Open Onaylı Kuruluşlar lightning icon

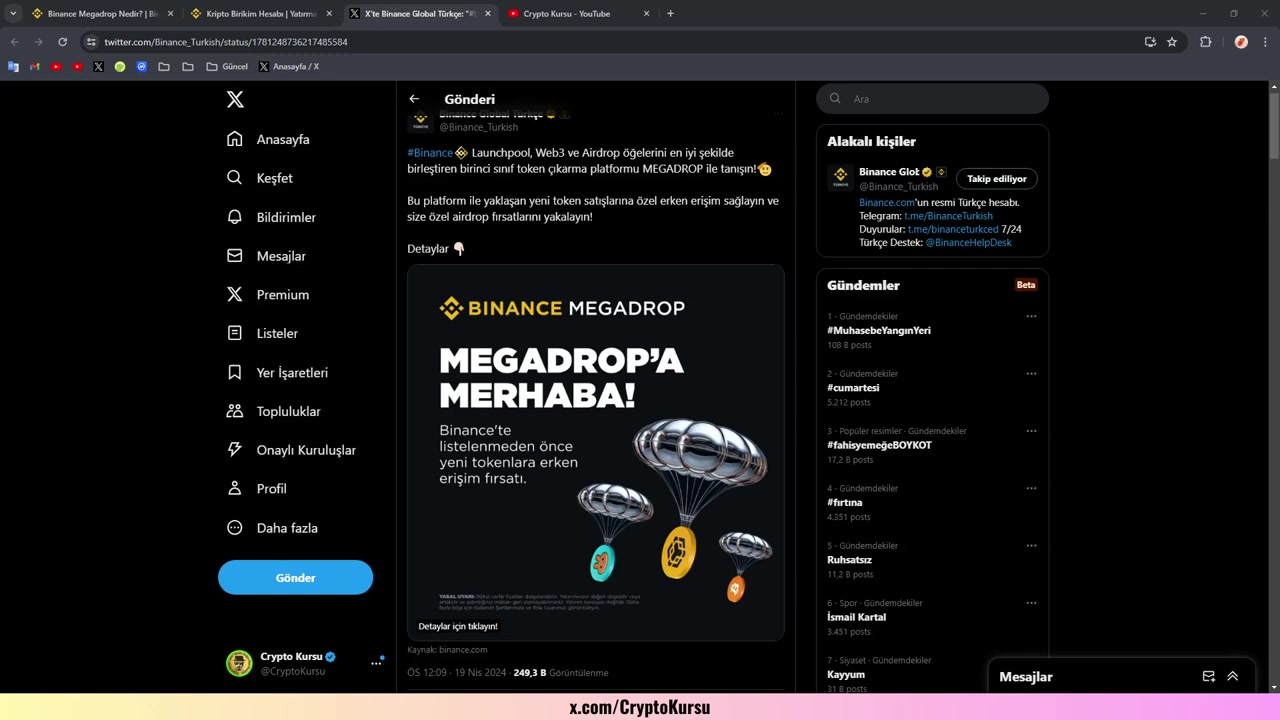[235, 450]
